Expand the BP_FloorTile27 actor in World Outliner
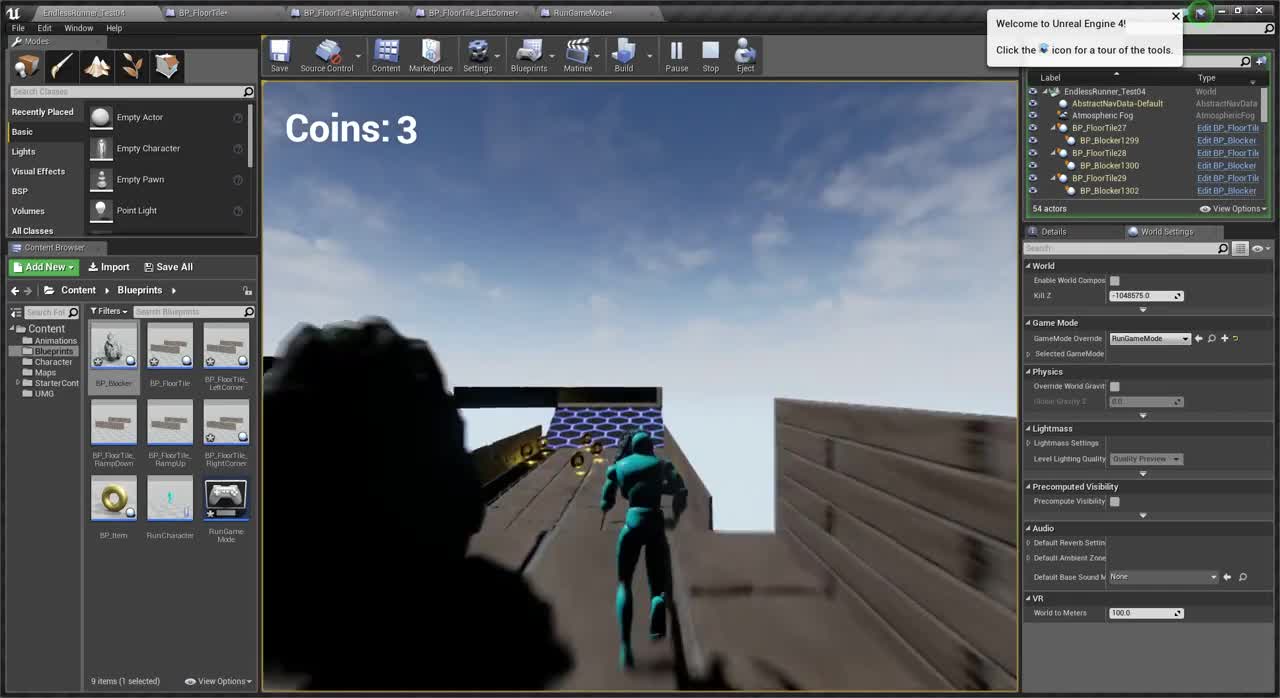Viewport: 1280px width, 698px height. click(x=1053, y=128)
